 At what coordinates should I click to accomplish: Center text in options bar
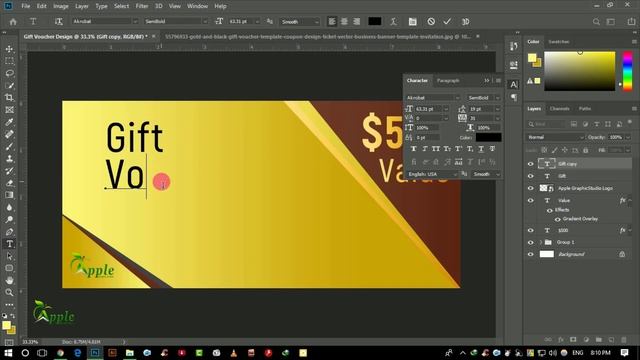[344, 22]
